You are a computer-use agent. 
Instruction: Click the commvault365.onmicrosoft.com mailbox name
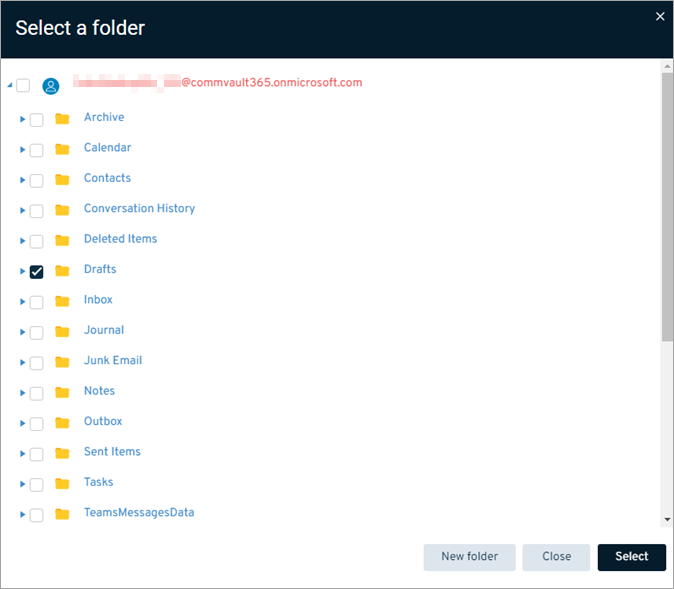(218, 83)
